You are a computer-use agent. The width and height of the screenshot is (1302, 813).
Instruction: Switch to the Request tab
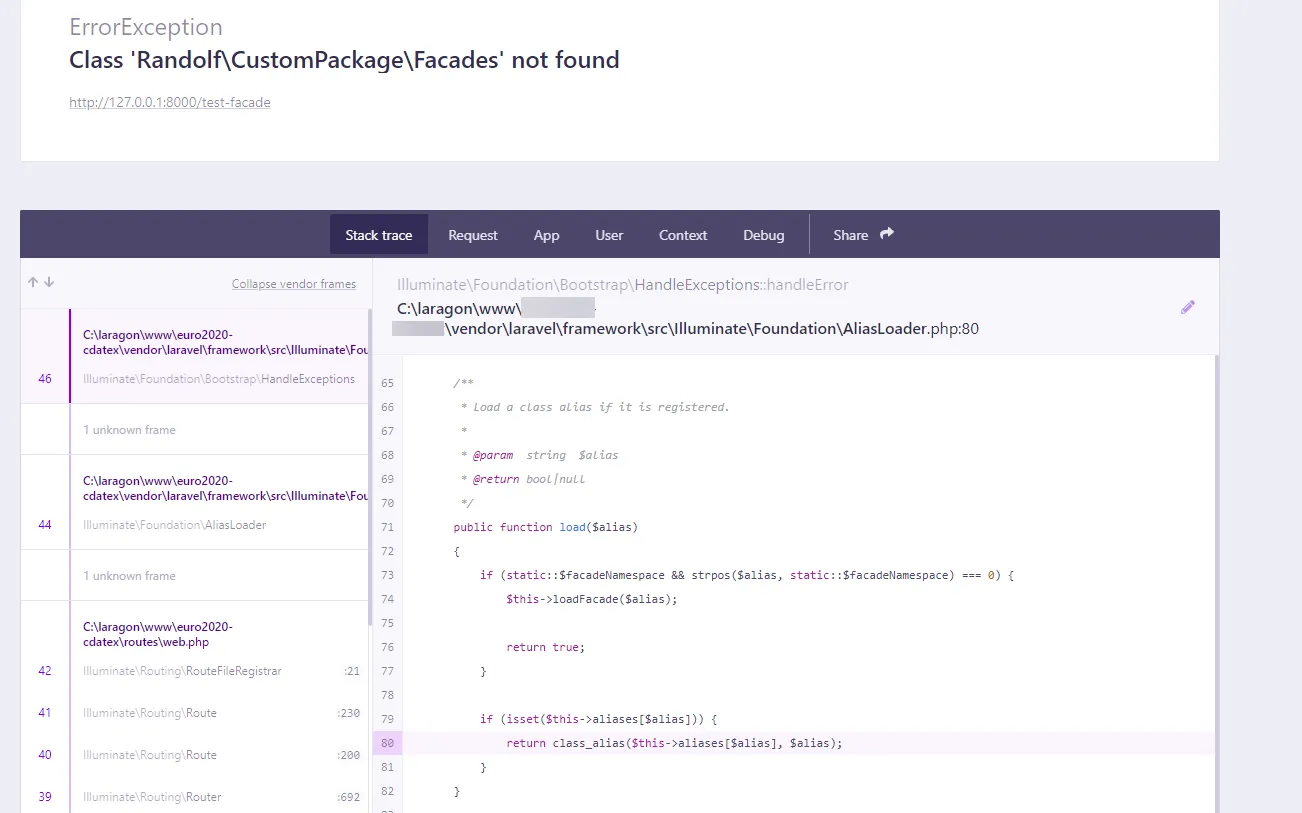(x=473, y=235)
